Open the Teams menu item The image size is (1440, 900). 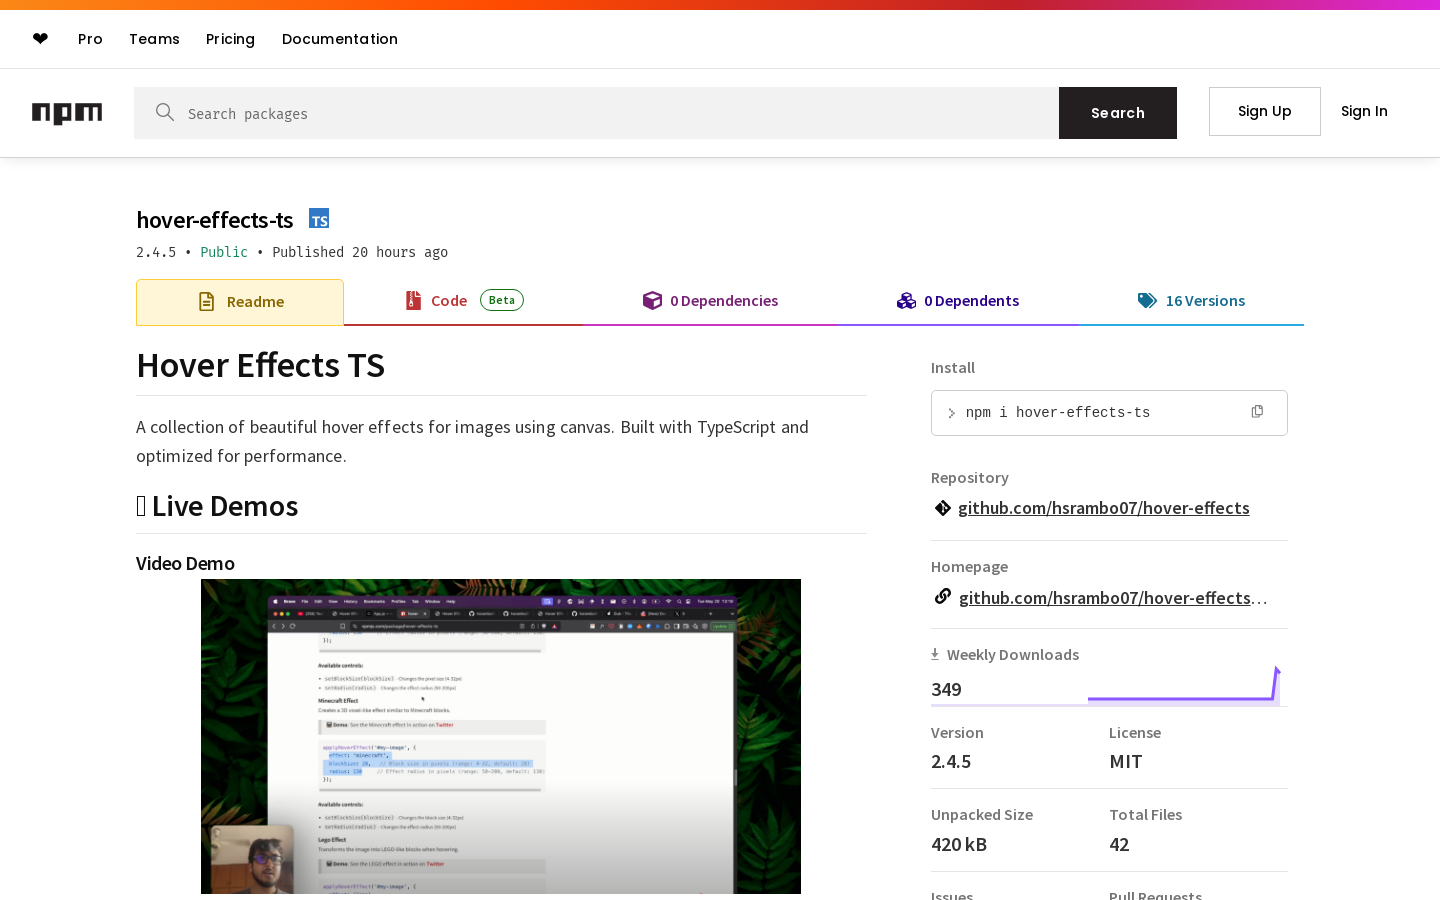coord(154,39)
